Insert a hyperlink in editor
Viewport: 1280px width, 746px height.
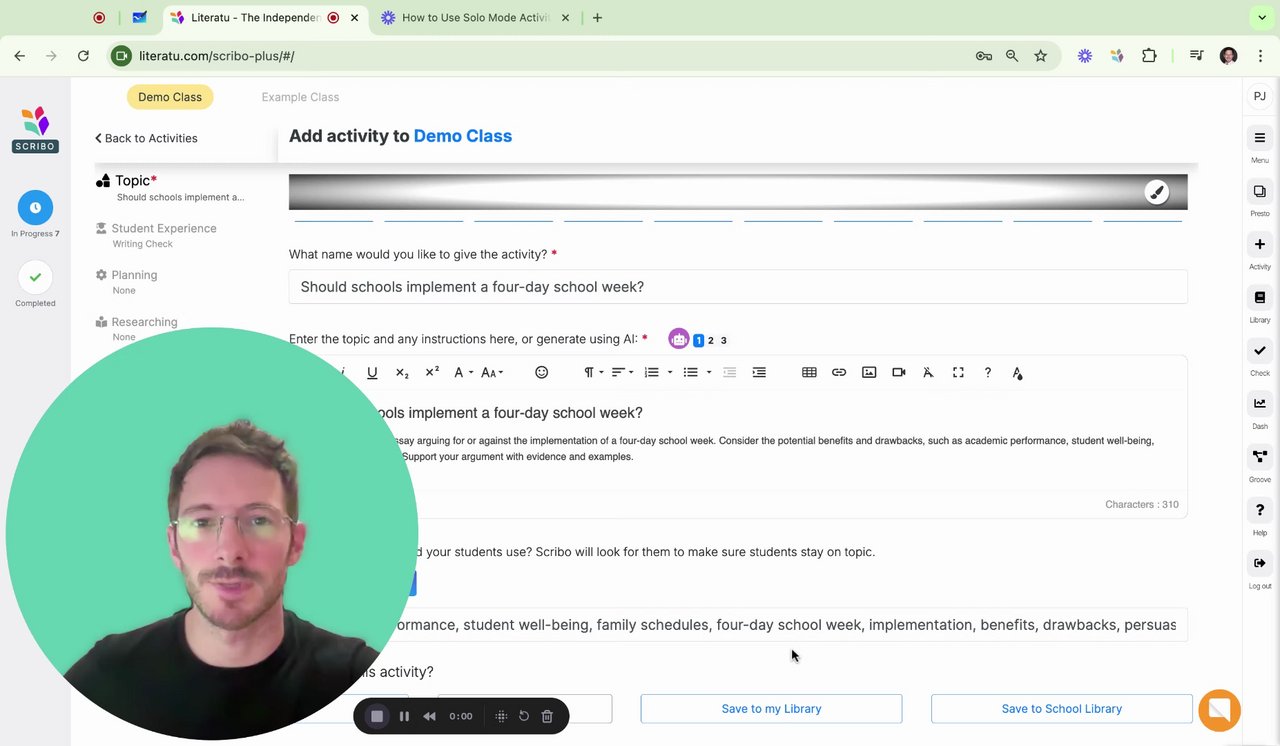click(839, 372)
